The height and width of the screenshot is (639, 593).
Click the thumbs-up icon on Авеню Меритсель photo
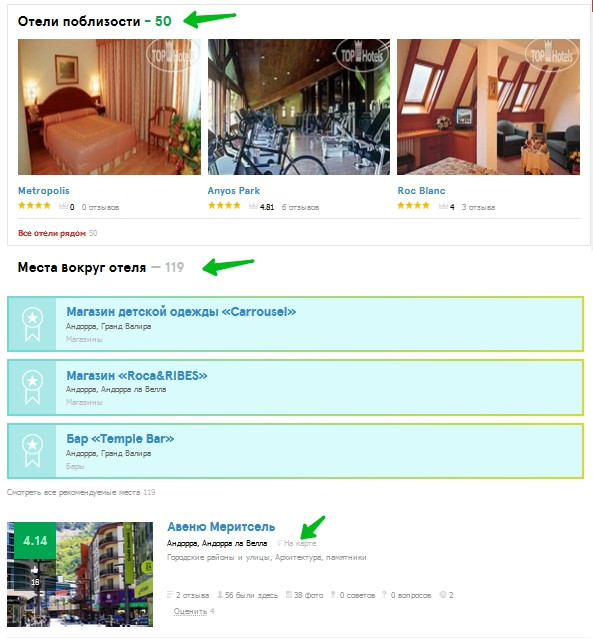pyautogui.click(x=35, y=569)
